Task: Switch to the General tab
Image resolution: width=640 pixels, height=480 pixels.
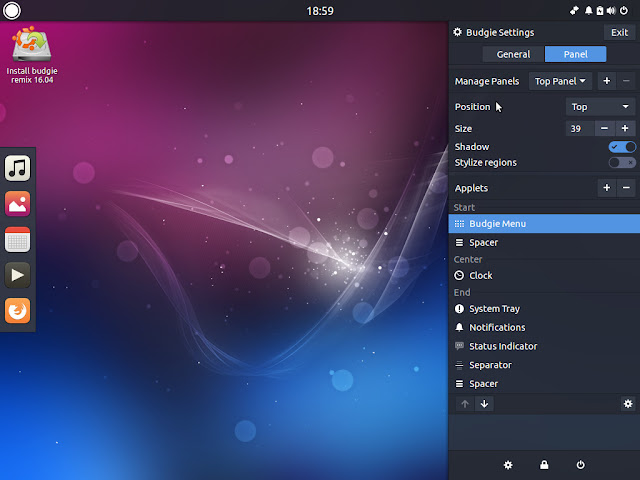Action: point(513,54)
